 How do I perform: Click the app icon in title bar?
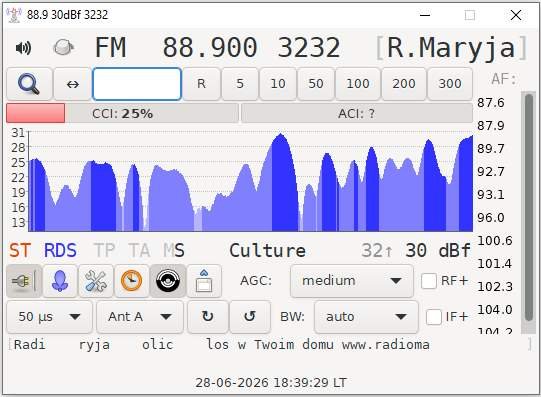14,15
